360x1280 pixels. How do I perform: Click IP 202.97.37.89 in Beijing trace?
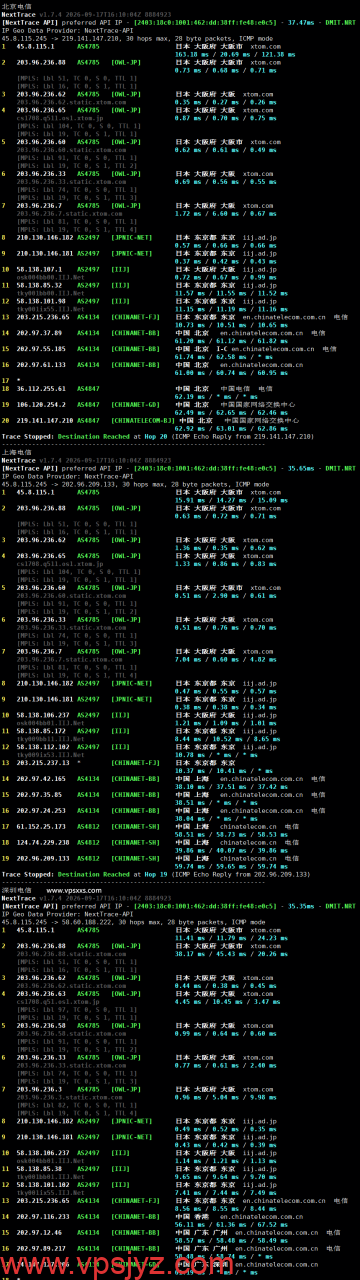coord(38,332)
